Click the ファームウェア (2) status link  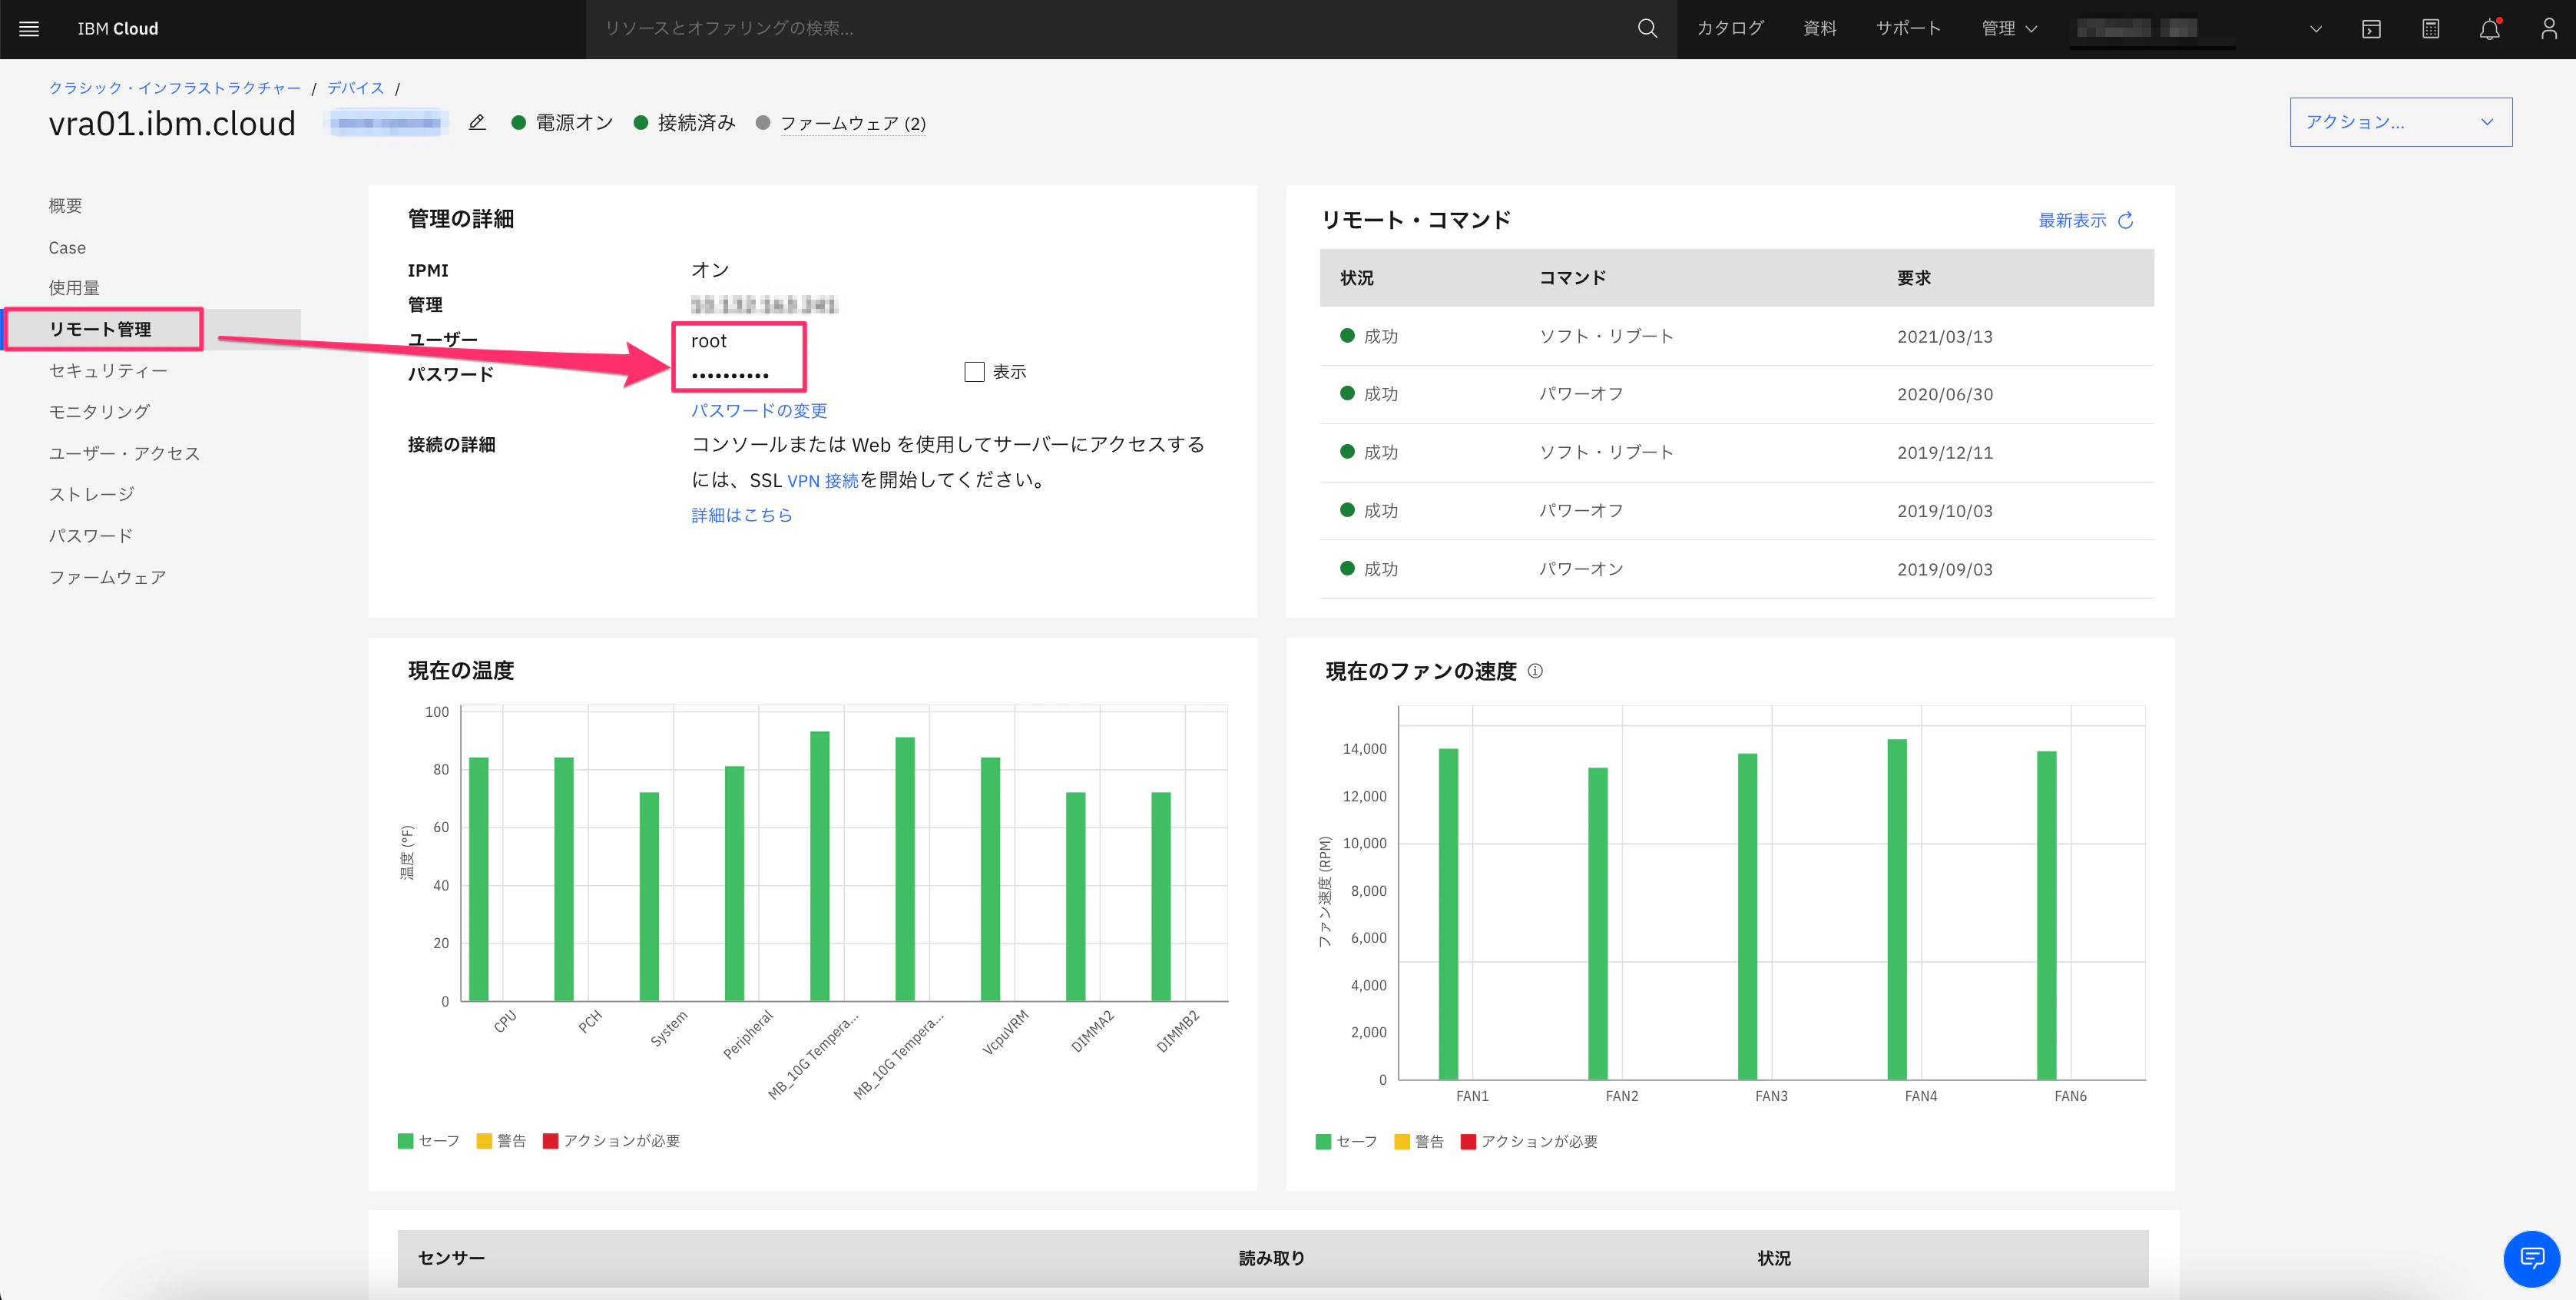(x=853, y=123)
